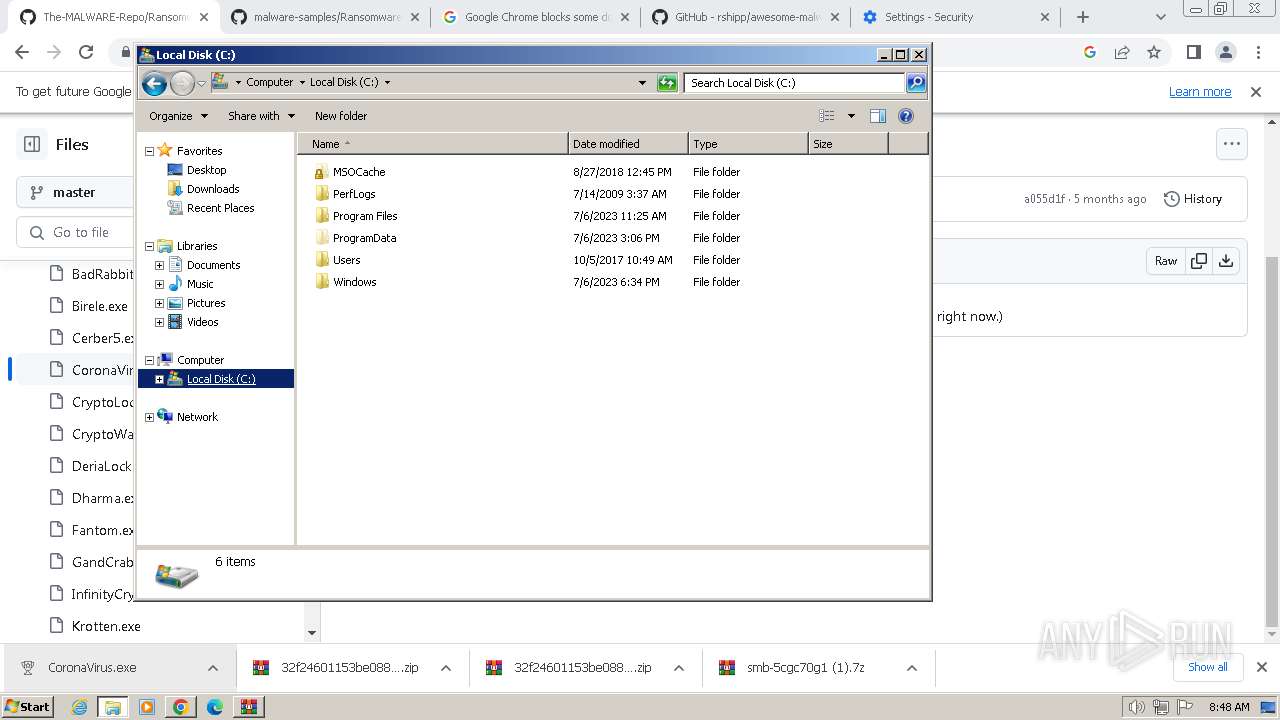The height and width of the screenshot is (720, 1280).
Task: Expand the address bar history dropdown arrow
Action: tap(642, 83)
